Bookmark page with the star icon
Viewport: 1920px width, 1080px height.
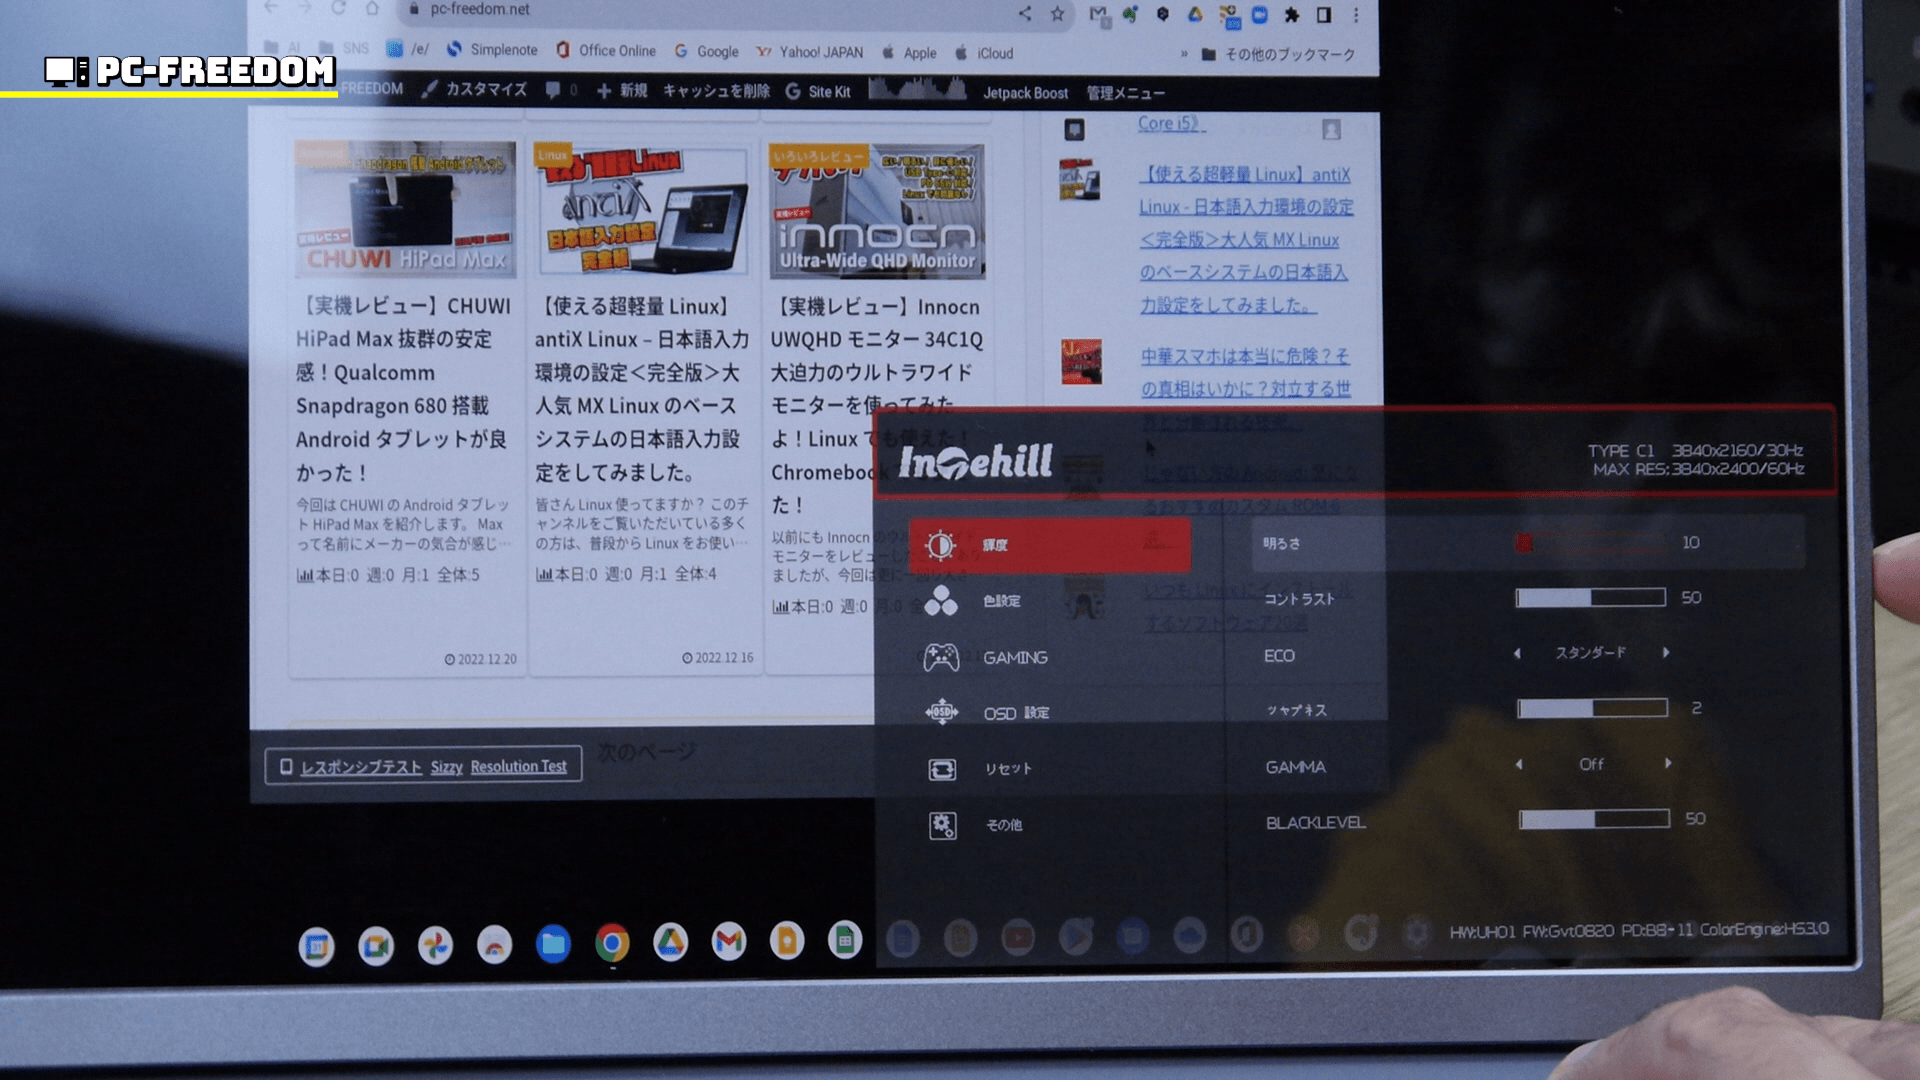tap(1057, 14)
